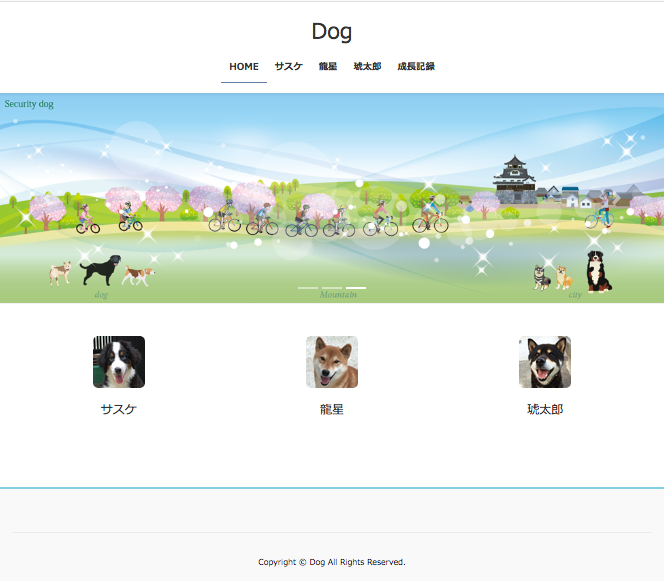Open the 龍星 red Shiba photo thumbnail

click(332, 362)
